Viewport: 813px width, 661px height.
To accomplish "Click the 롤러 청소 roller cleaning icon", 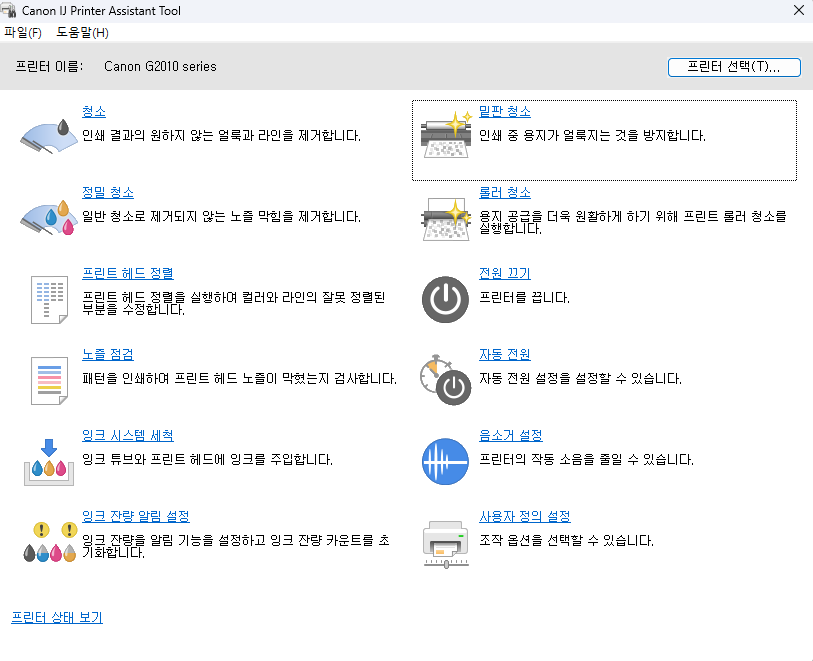I will pyautogui.click(x=446, y=218).
